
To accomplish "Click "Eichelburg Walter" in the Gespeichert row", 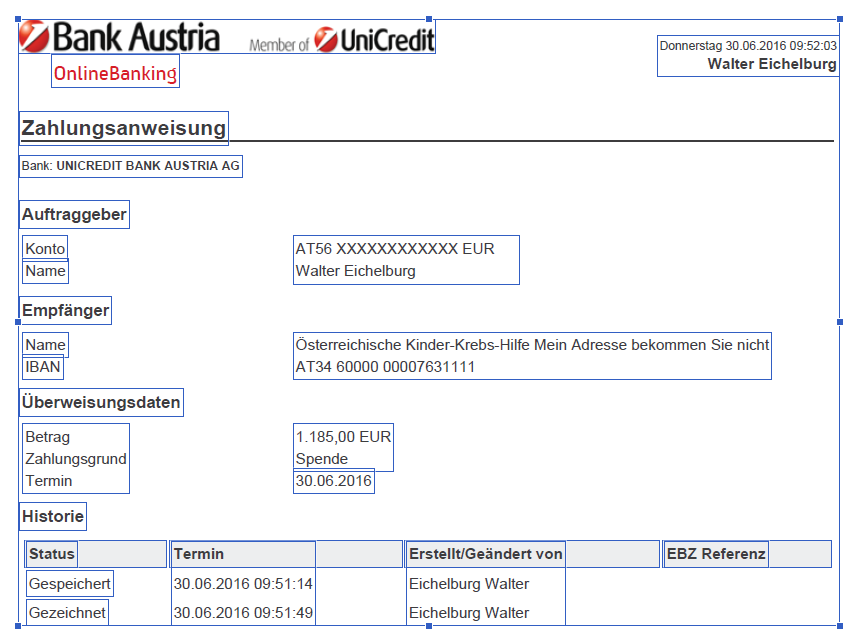I will [x=469, y=583].
